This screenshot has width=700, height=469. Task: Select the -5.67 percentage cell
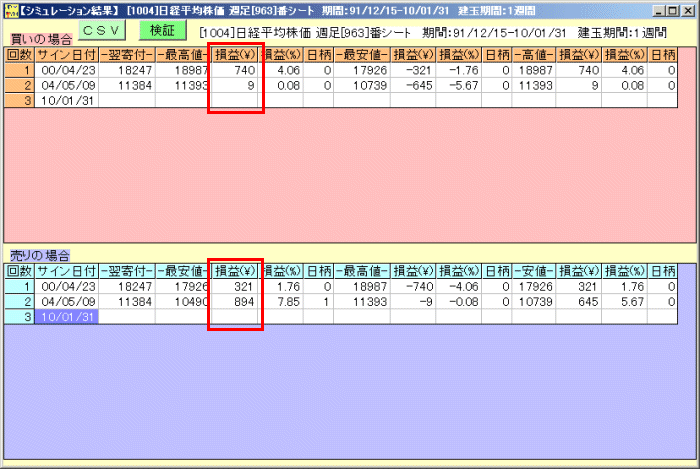[x=458, y=85]
